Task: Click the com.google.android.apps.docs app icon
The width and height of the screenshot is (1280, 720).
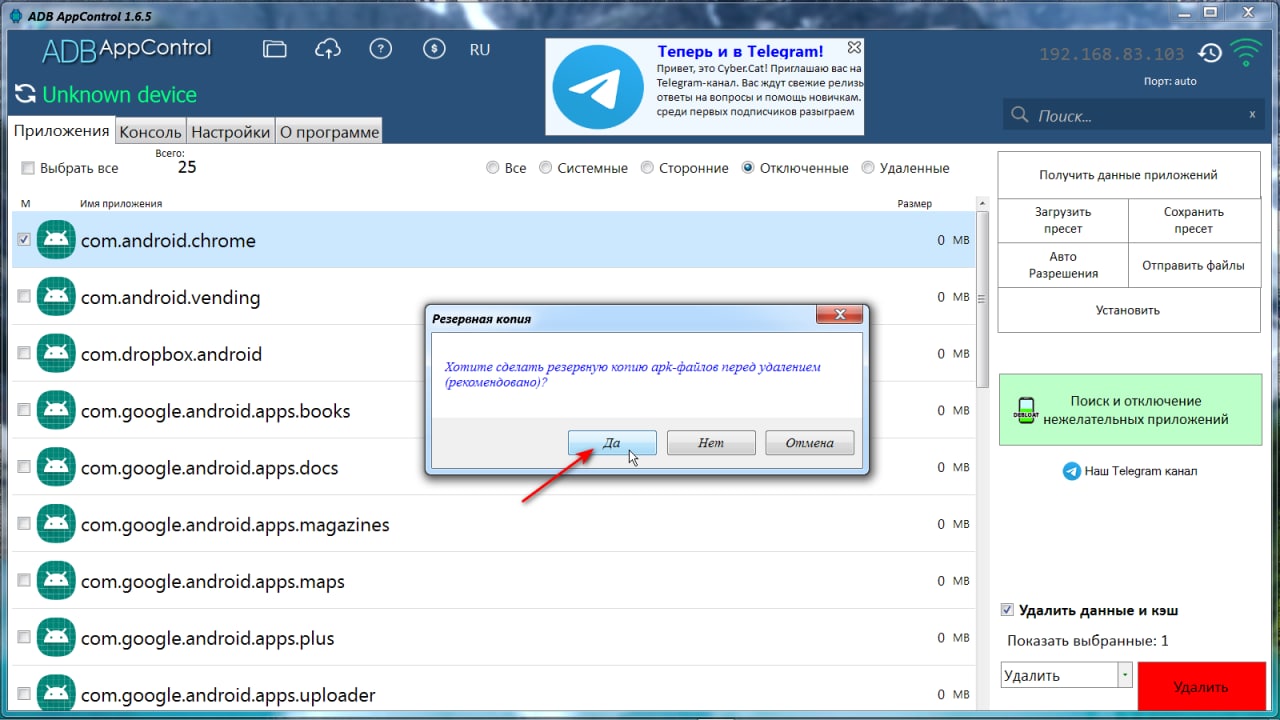Action: click(57, 468)
